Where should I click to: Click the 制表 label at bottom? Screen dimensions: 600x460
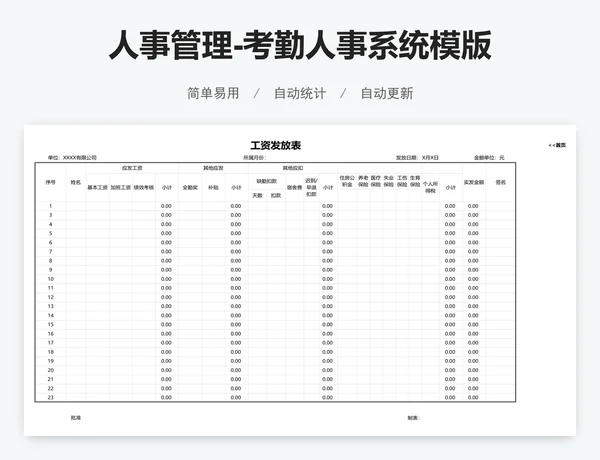point(413,418)
